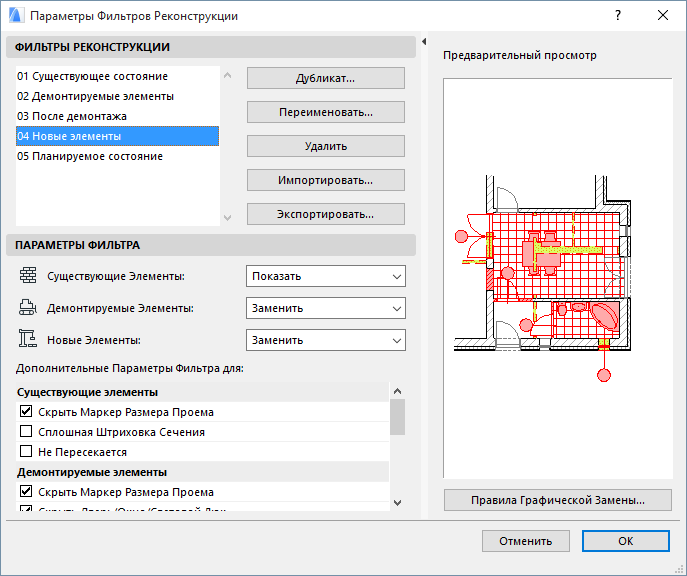
Task: Click the Отменить button
Action: [x=526, y=541]
